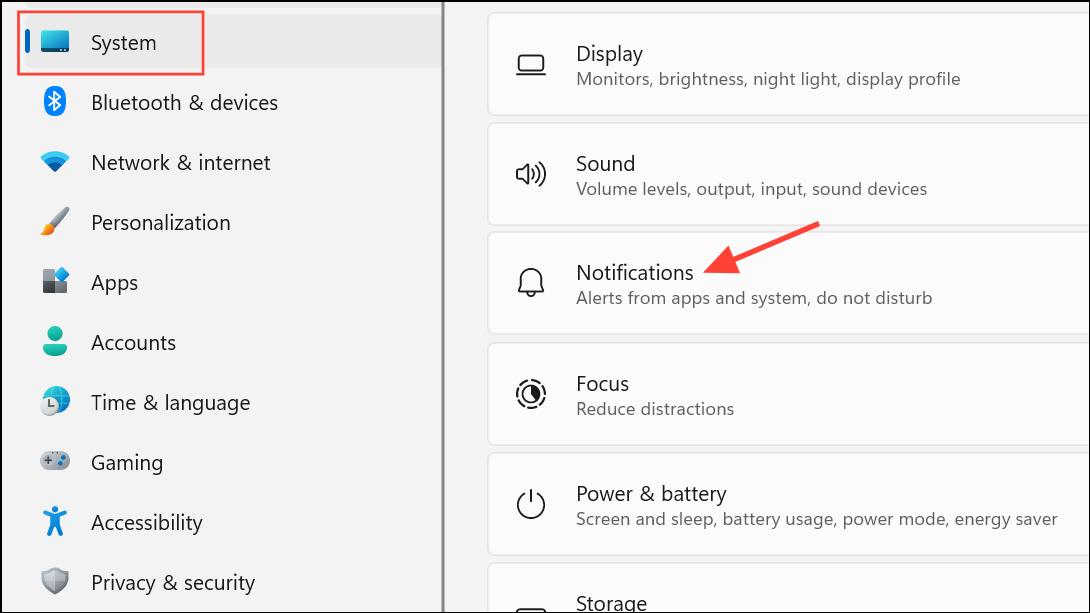Click the Privacy & security shield icon
The width and height of the screenshot is (1090, 613).
coord(55,582)
